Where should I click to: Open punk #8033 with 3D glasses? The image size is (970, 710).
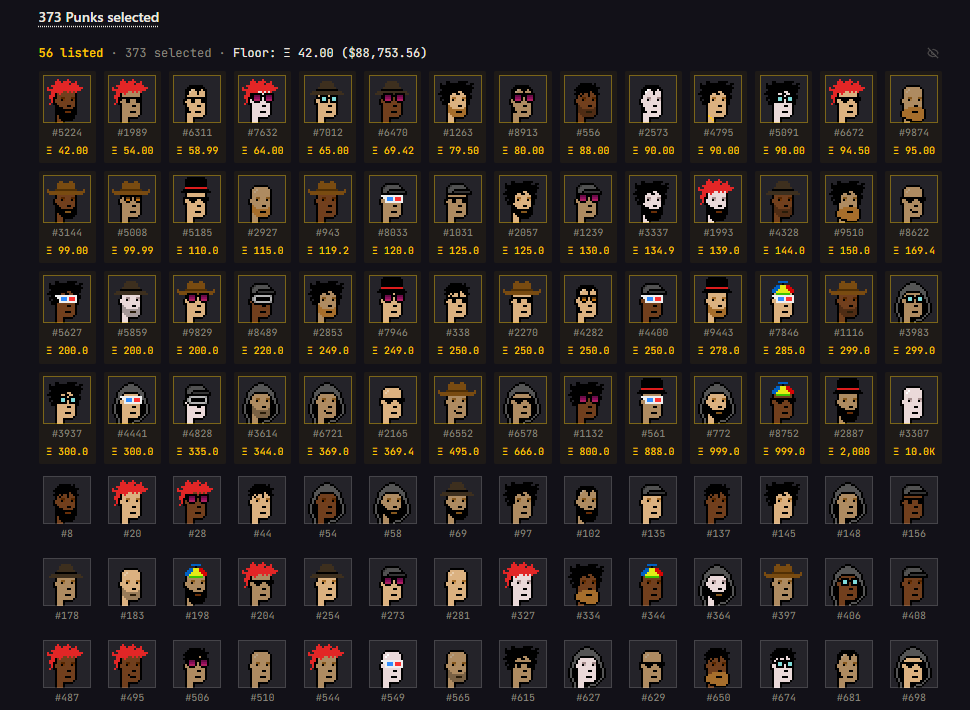pos(392,199)
